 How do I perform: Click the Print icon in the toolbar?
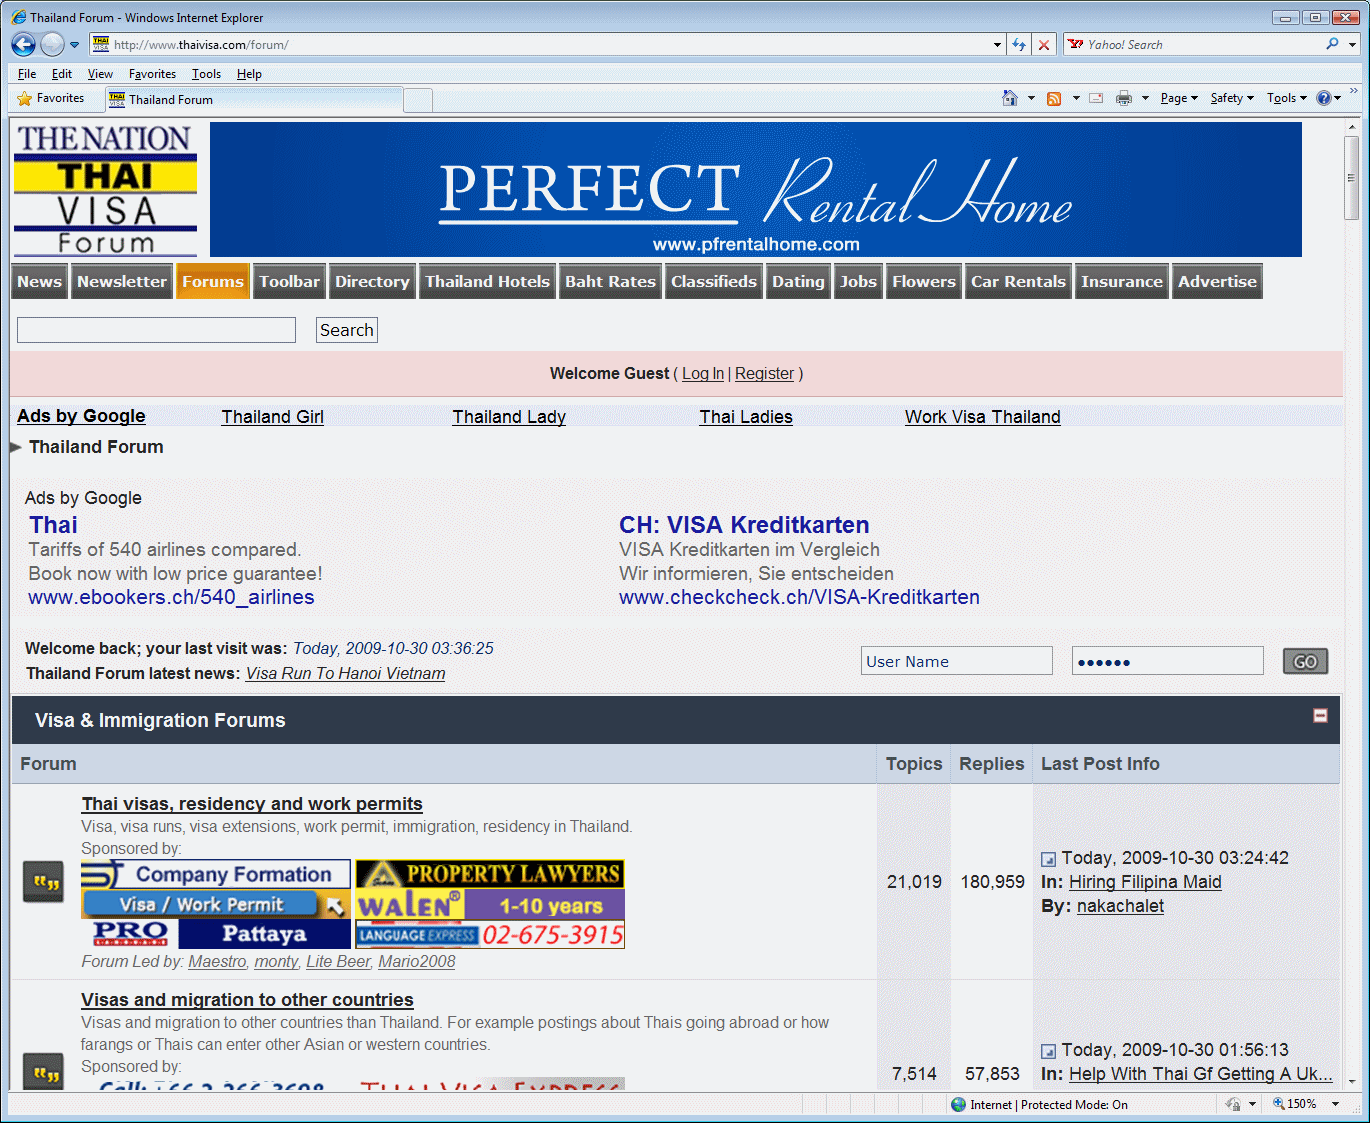(x=1124, y=98)
